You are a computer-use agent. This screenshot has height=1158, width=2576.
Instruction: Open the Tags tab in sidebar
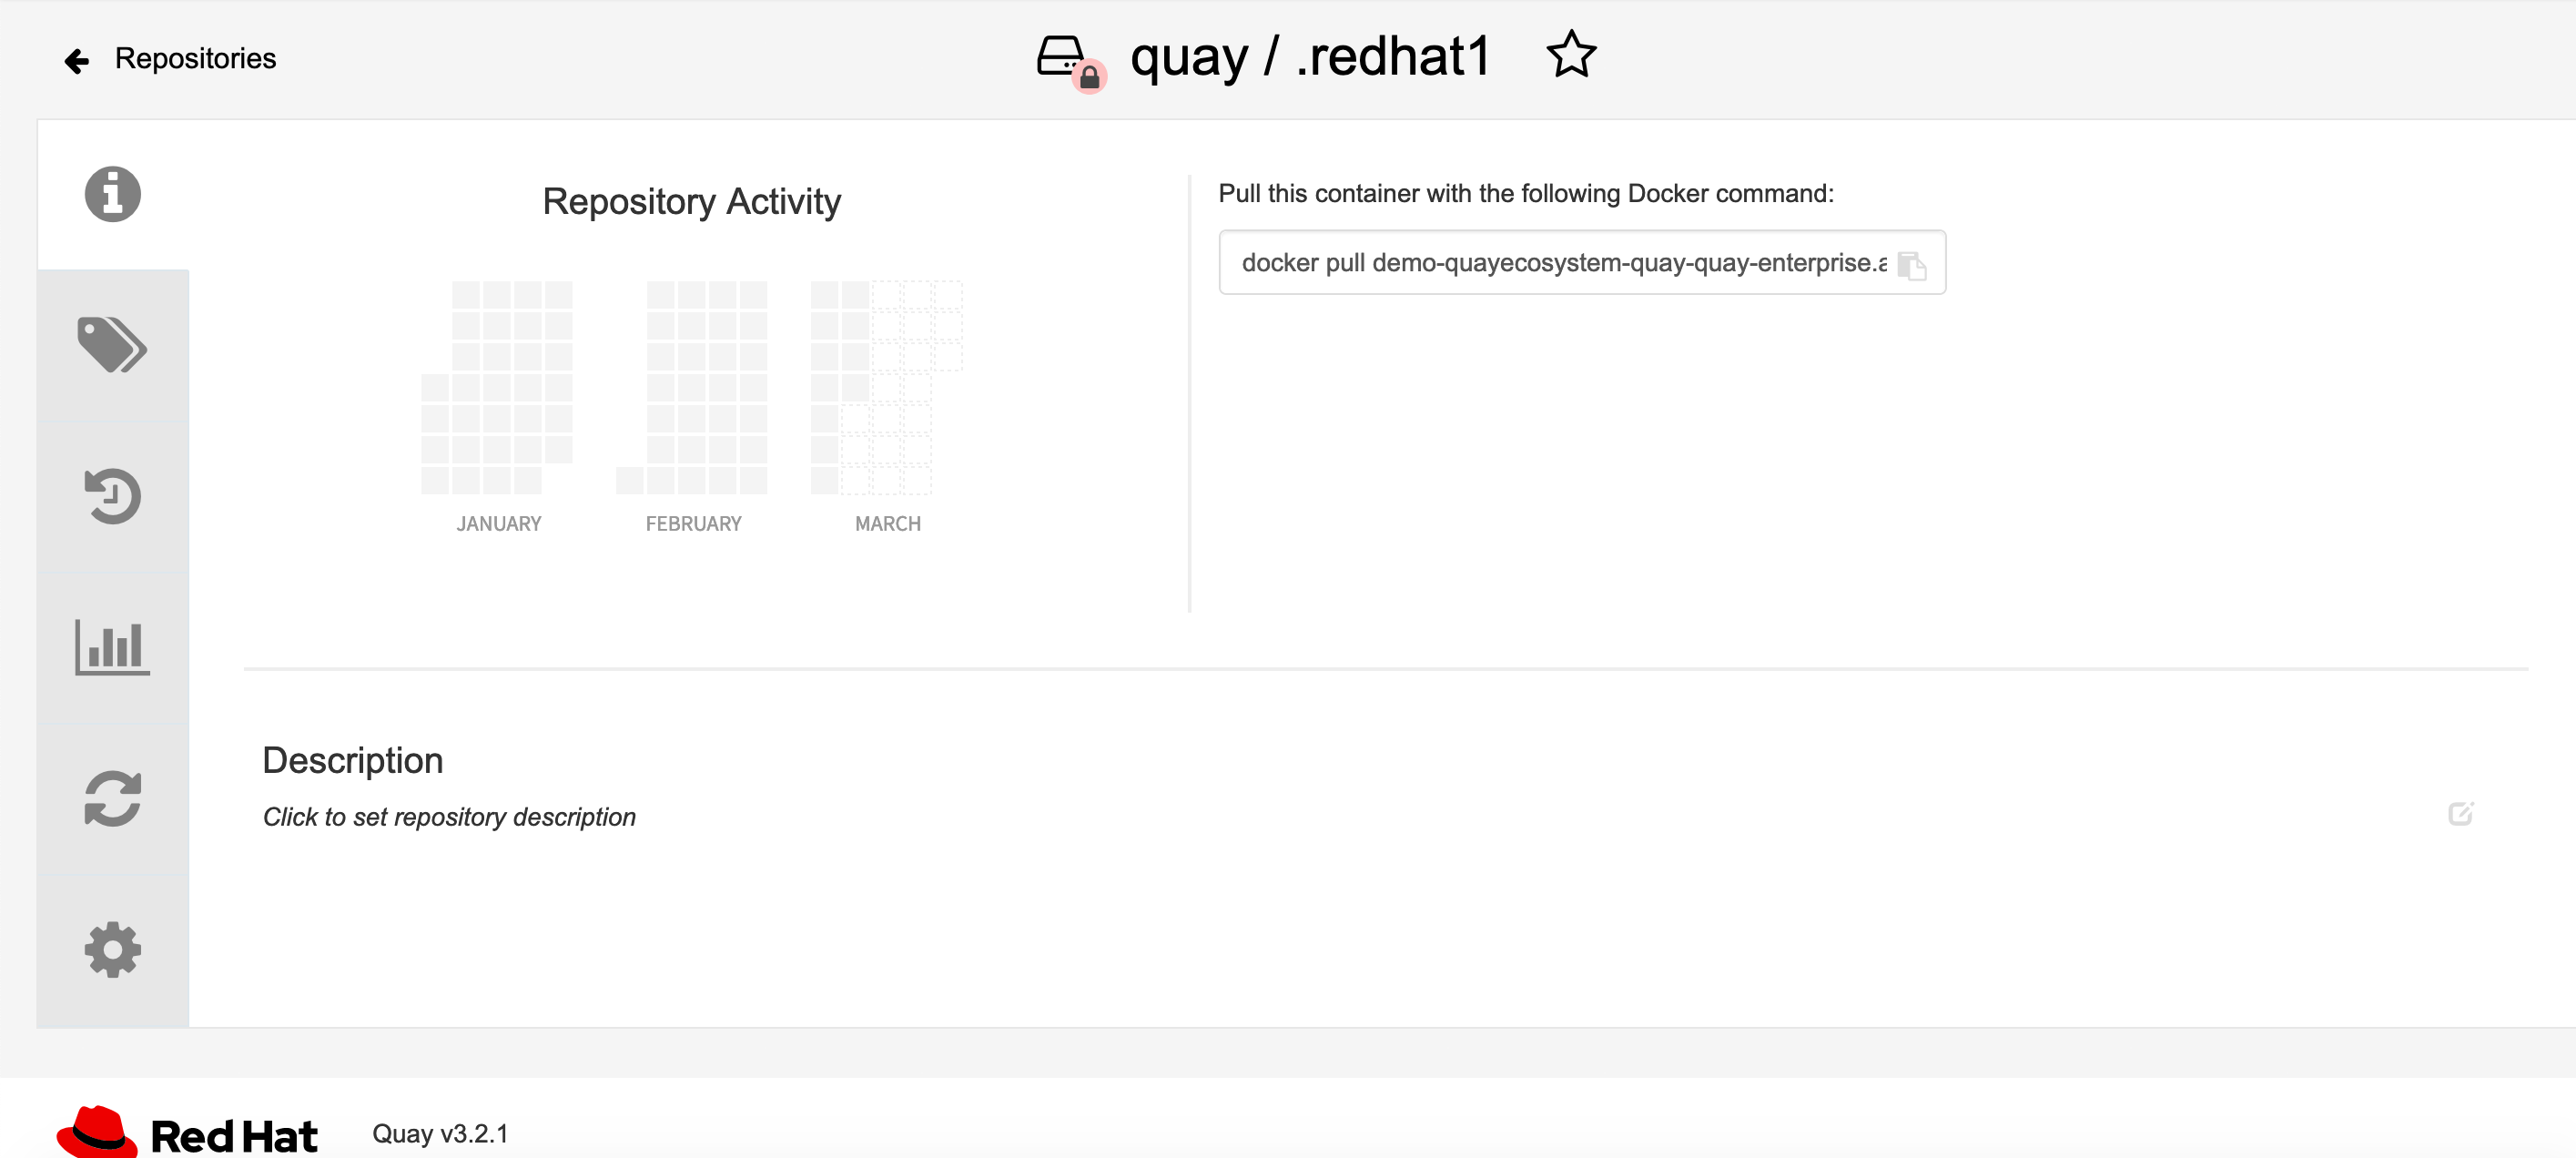point(112,345)
